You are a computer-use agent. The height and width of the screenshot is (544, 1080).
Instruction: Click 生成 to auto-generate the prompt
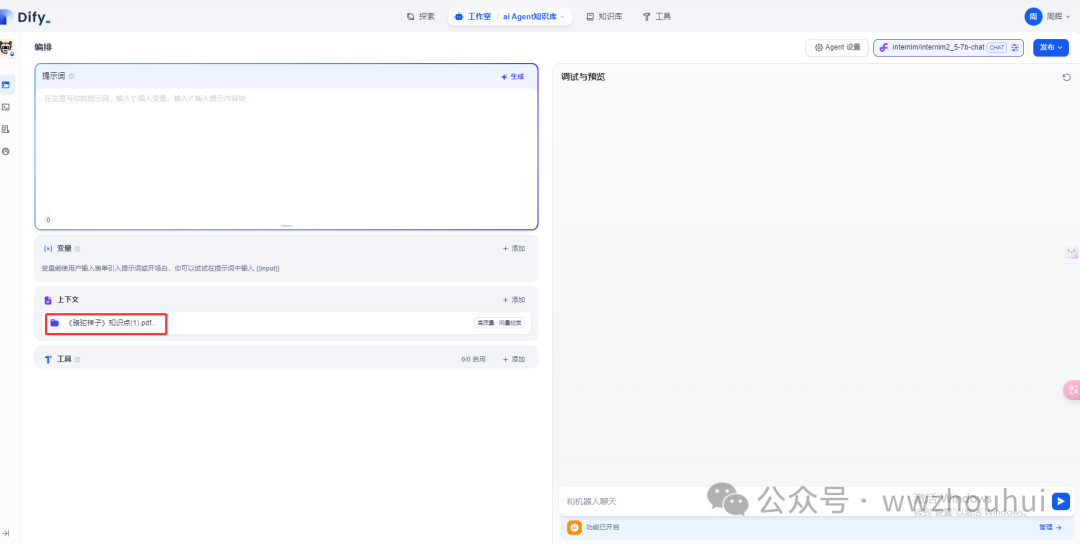pos(512,76)
